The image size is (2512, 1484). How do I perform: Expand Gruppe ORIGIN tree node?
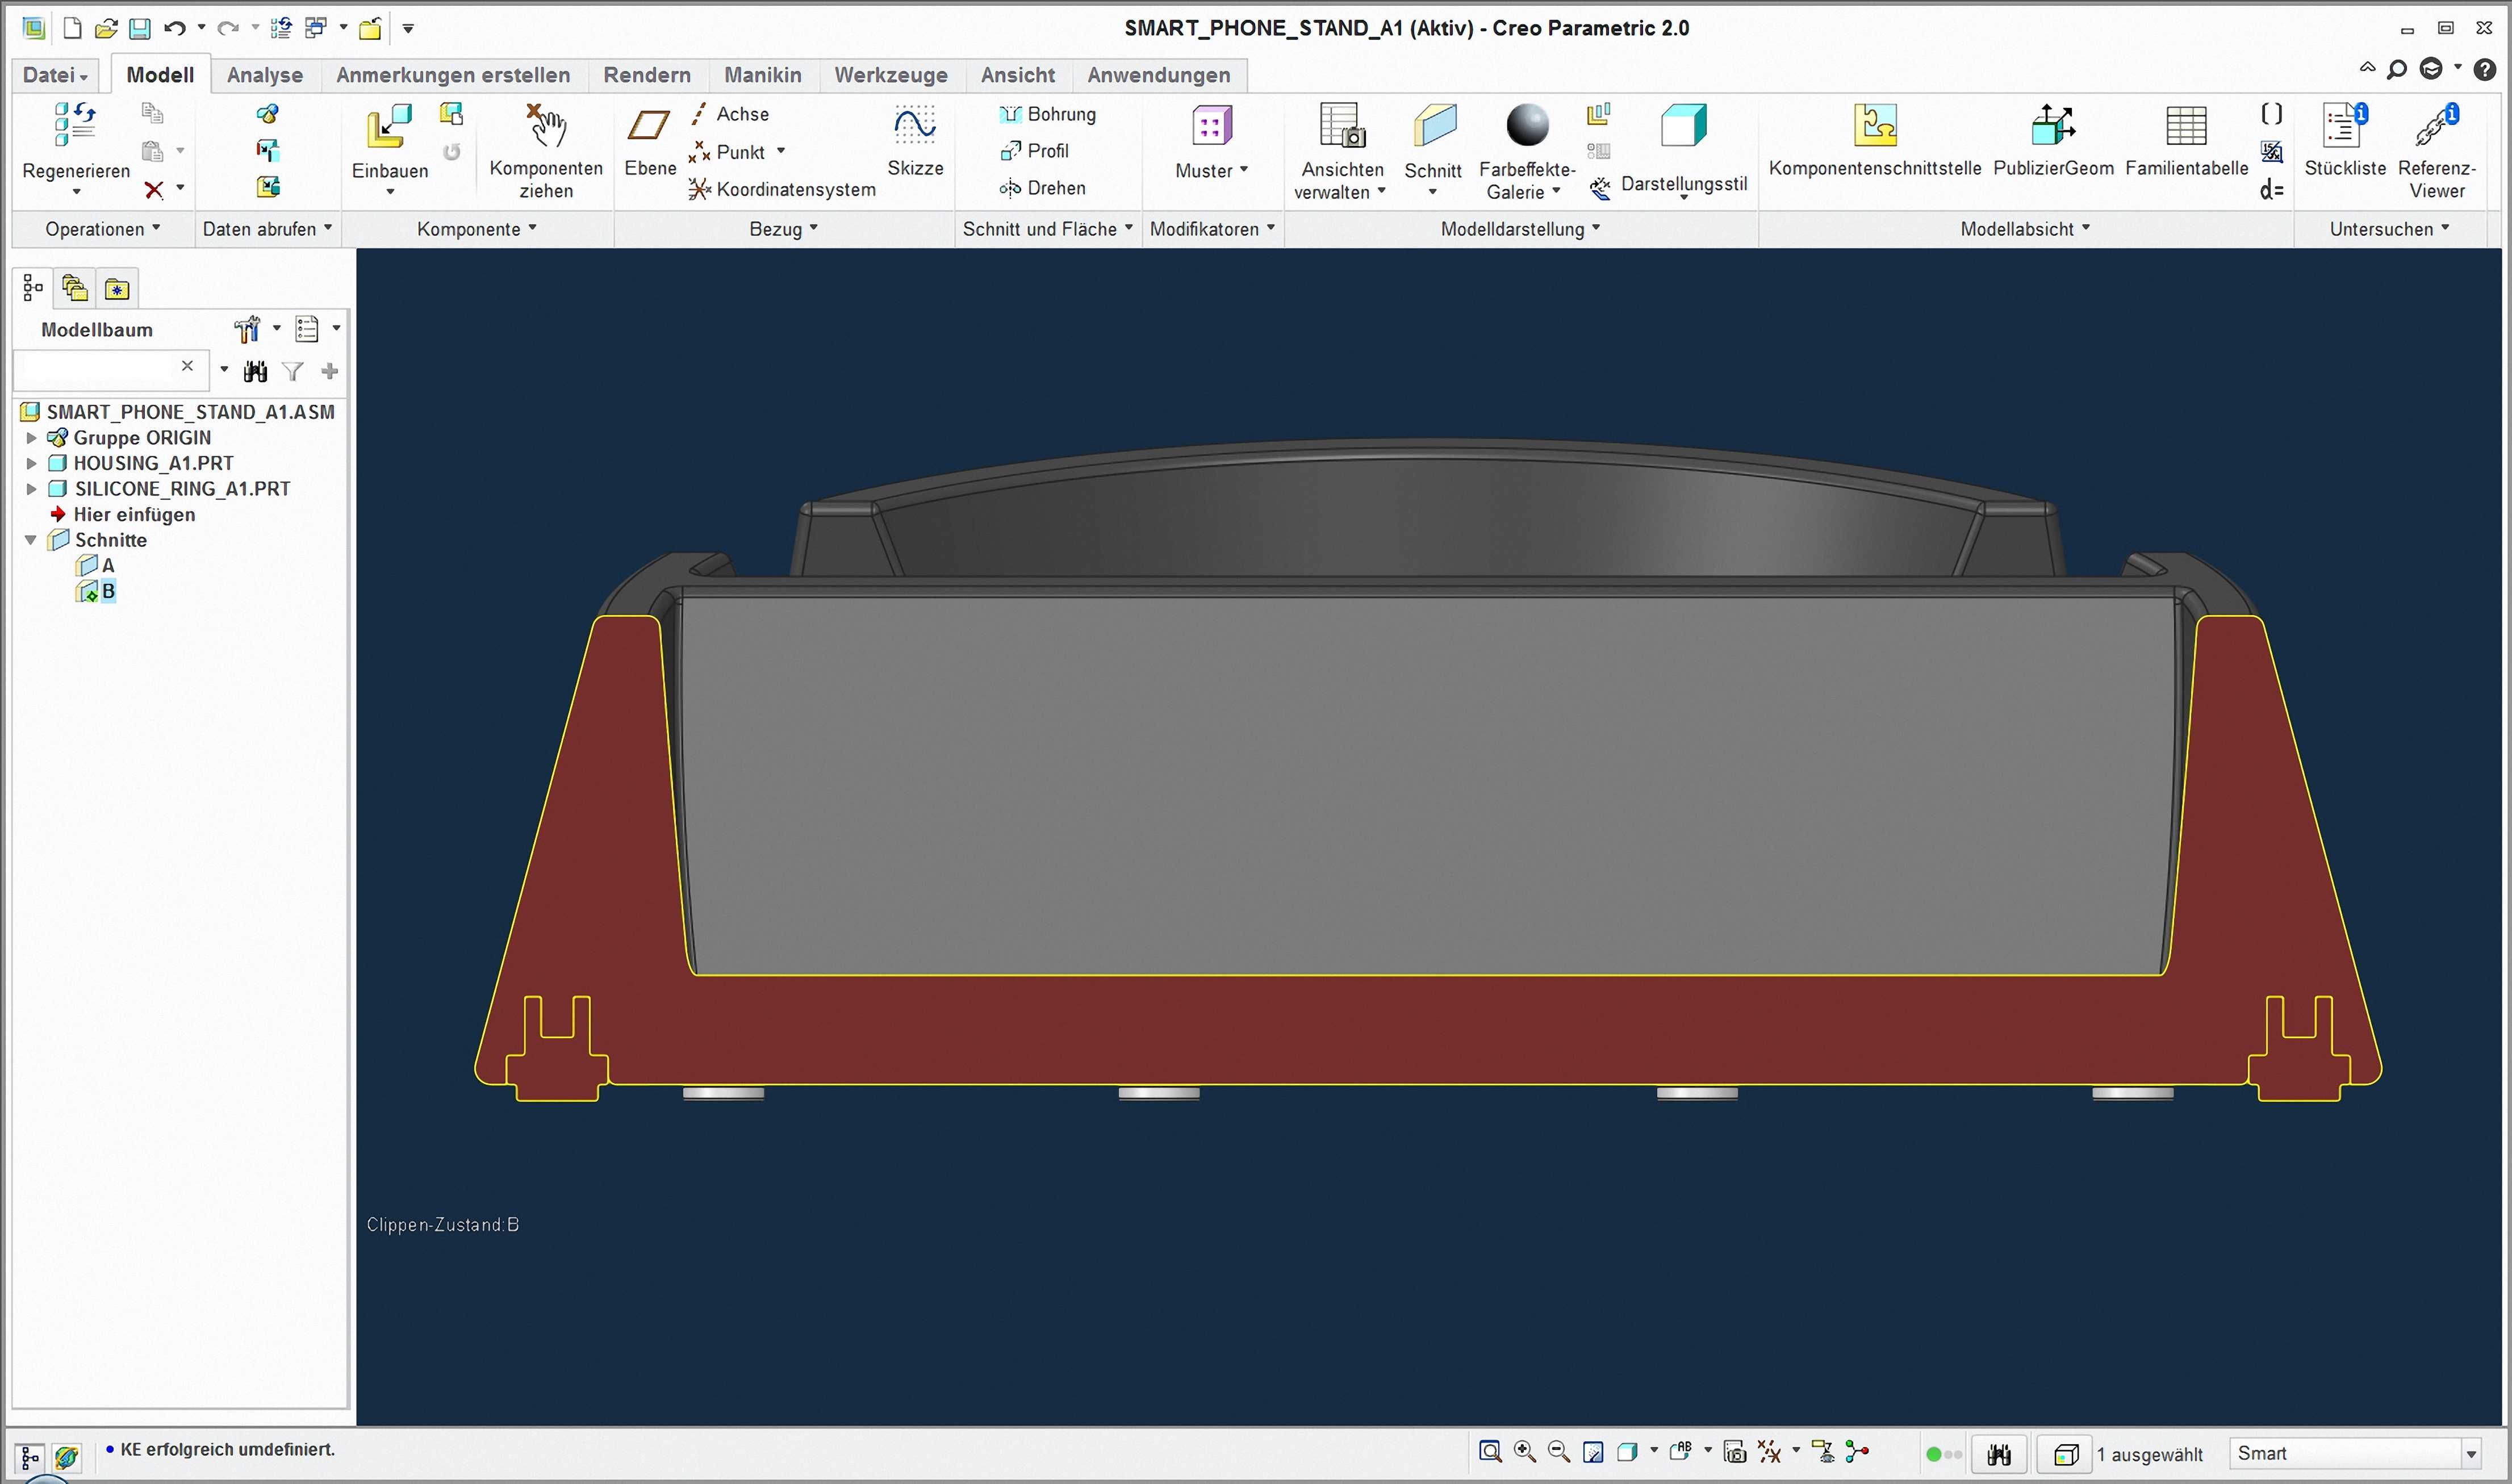click(31, 438)
